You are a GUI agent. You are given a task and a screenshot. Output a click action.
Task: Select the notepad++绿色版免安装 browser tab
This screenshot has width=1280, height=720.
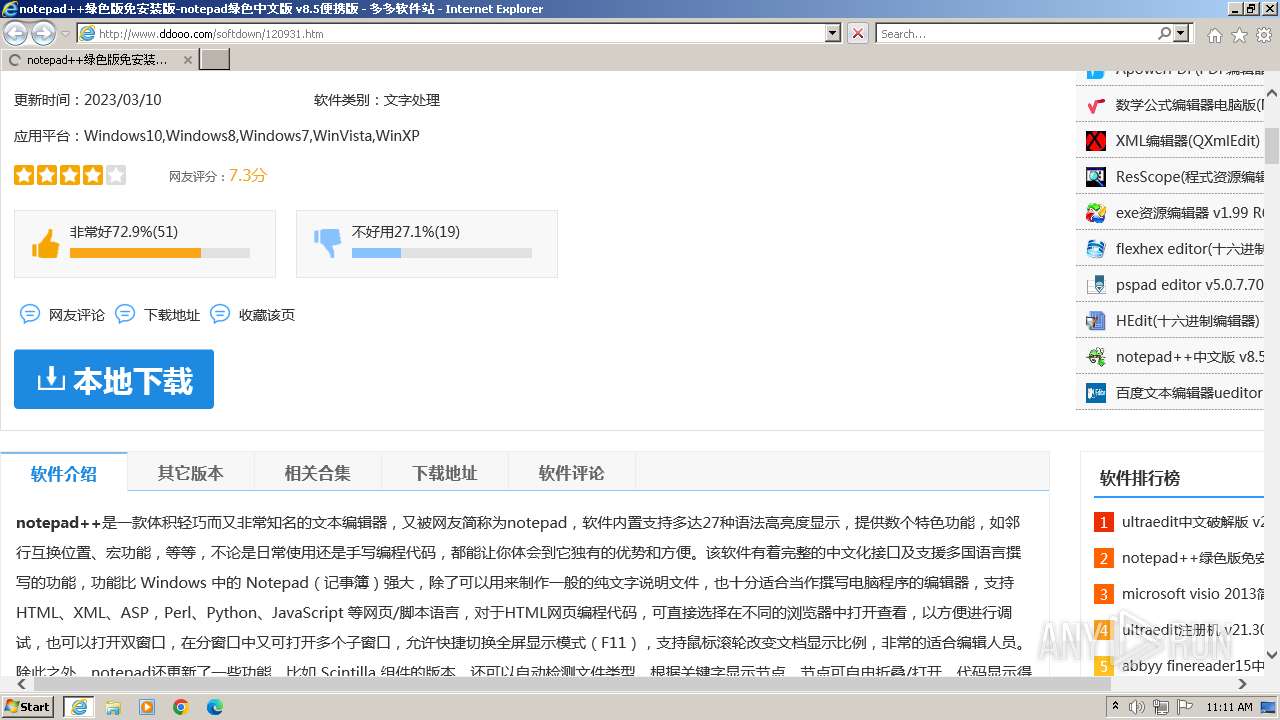[x=98, y=60]
